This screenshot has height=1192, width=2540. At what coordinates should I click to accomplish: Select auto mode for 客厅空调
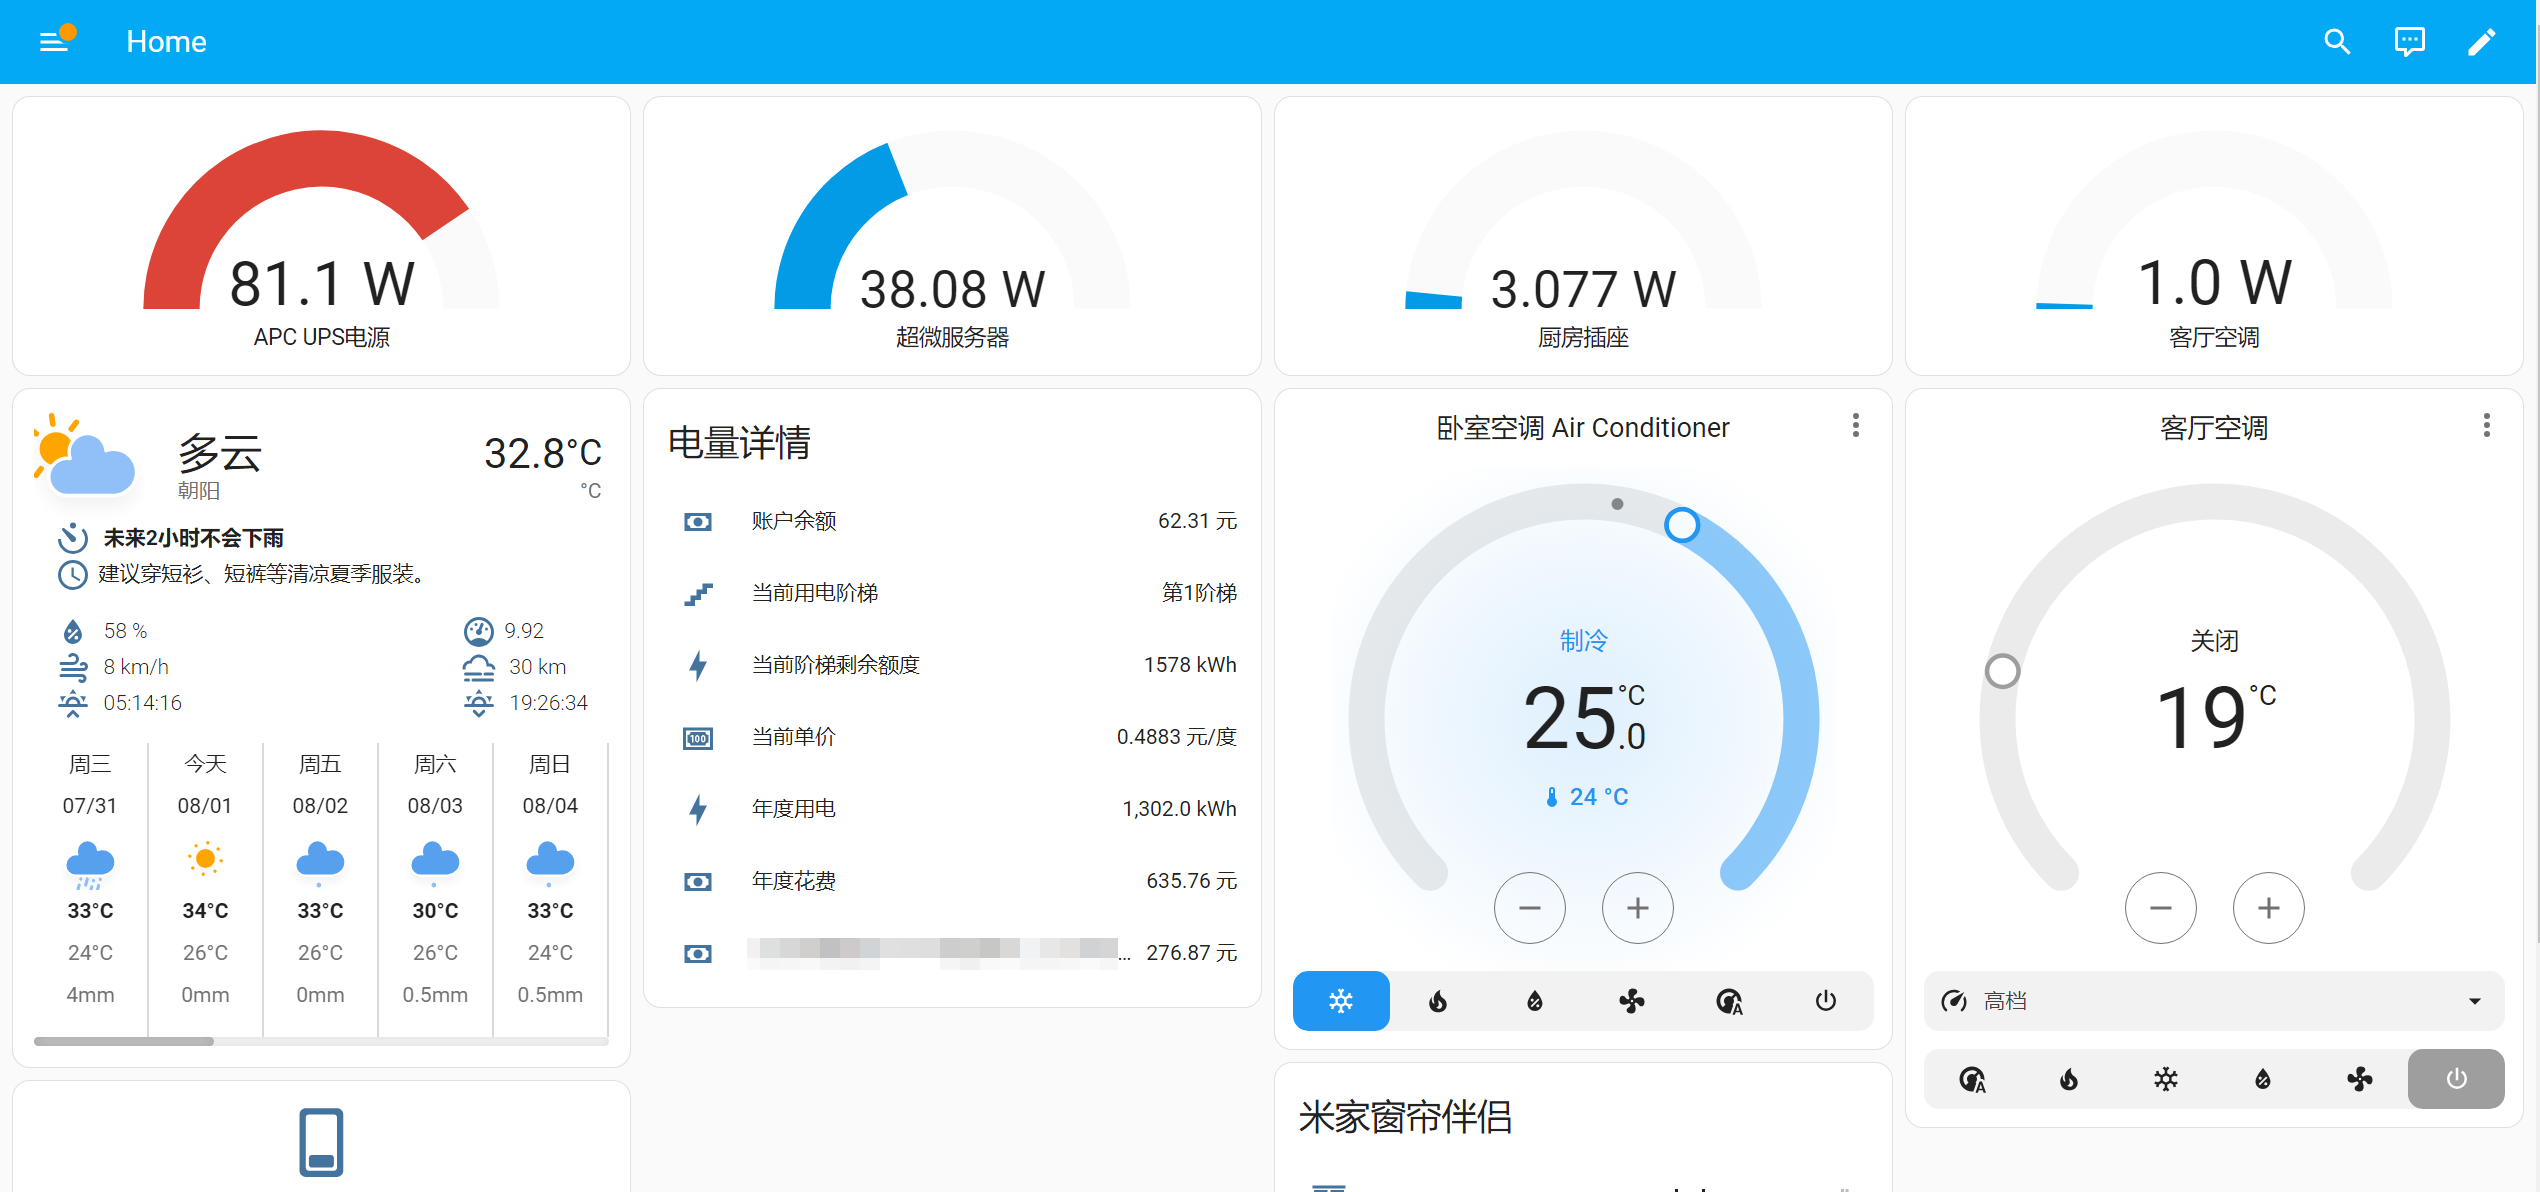pyautogui.click(x=1972, y=1079)
